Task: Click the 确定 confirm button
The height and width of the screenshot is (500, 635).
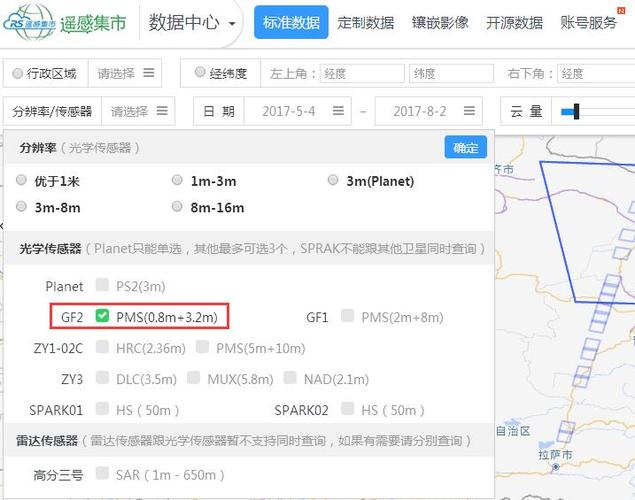Action: point(465,147)
